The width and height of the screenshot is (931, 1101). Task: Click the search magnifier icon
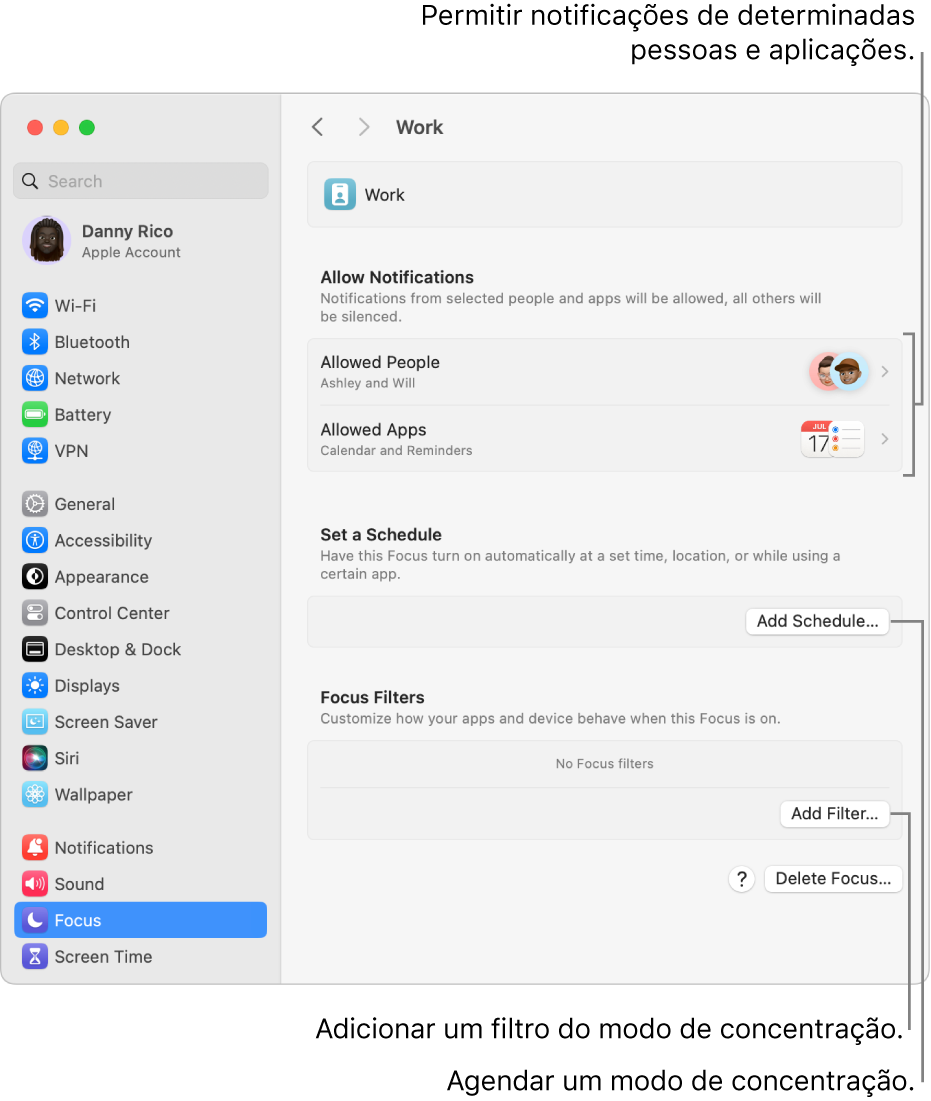pyautogui.click(x=30, y=181)
